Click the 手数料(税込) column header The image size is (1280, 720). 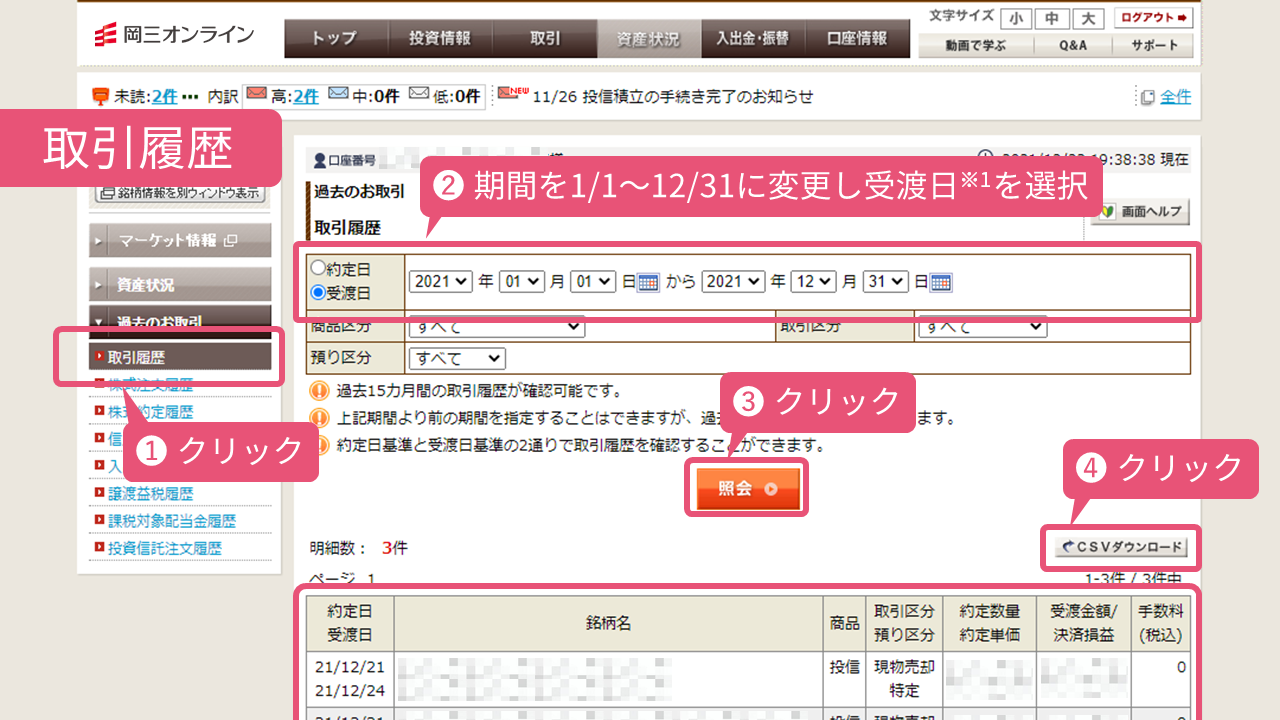tap(1161, 623)
